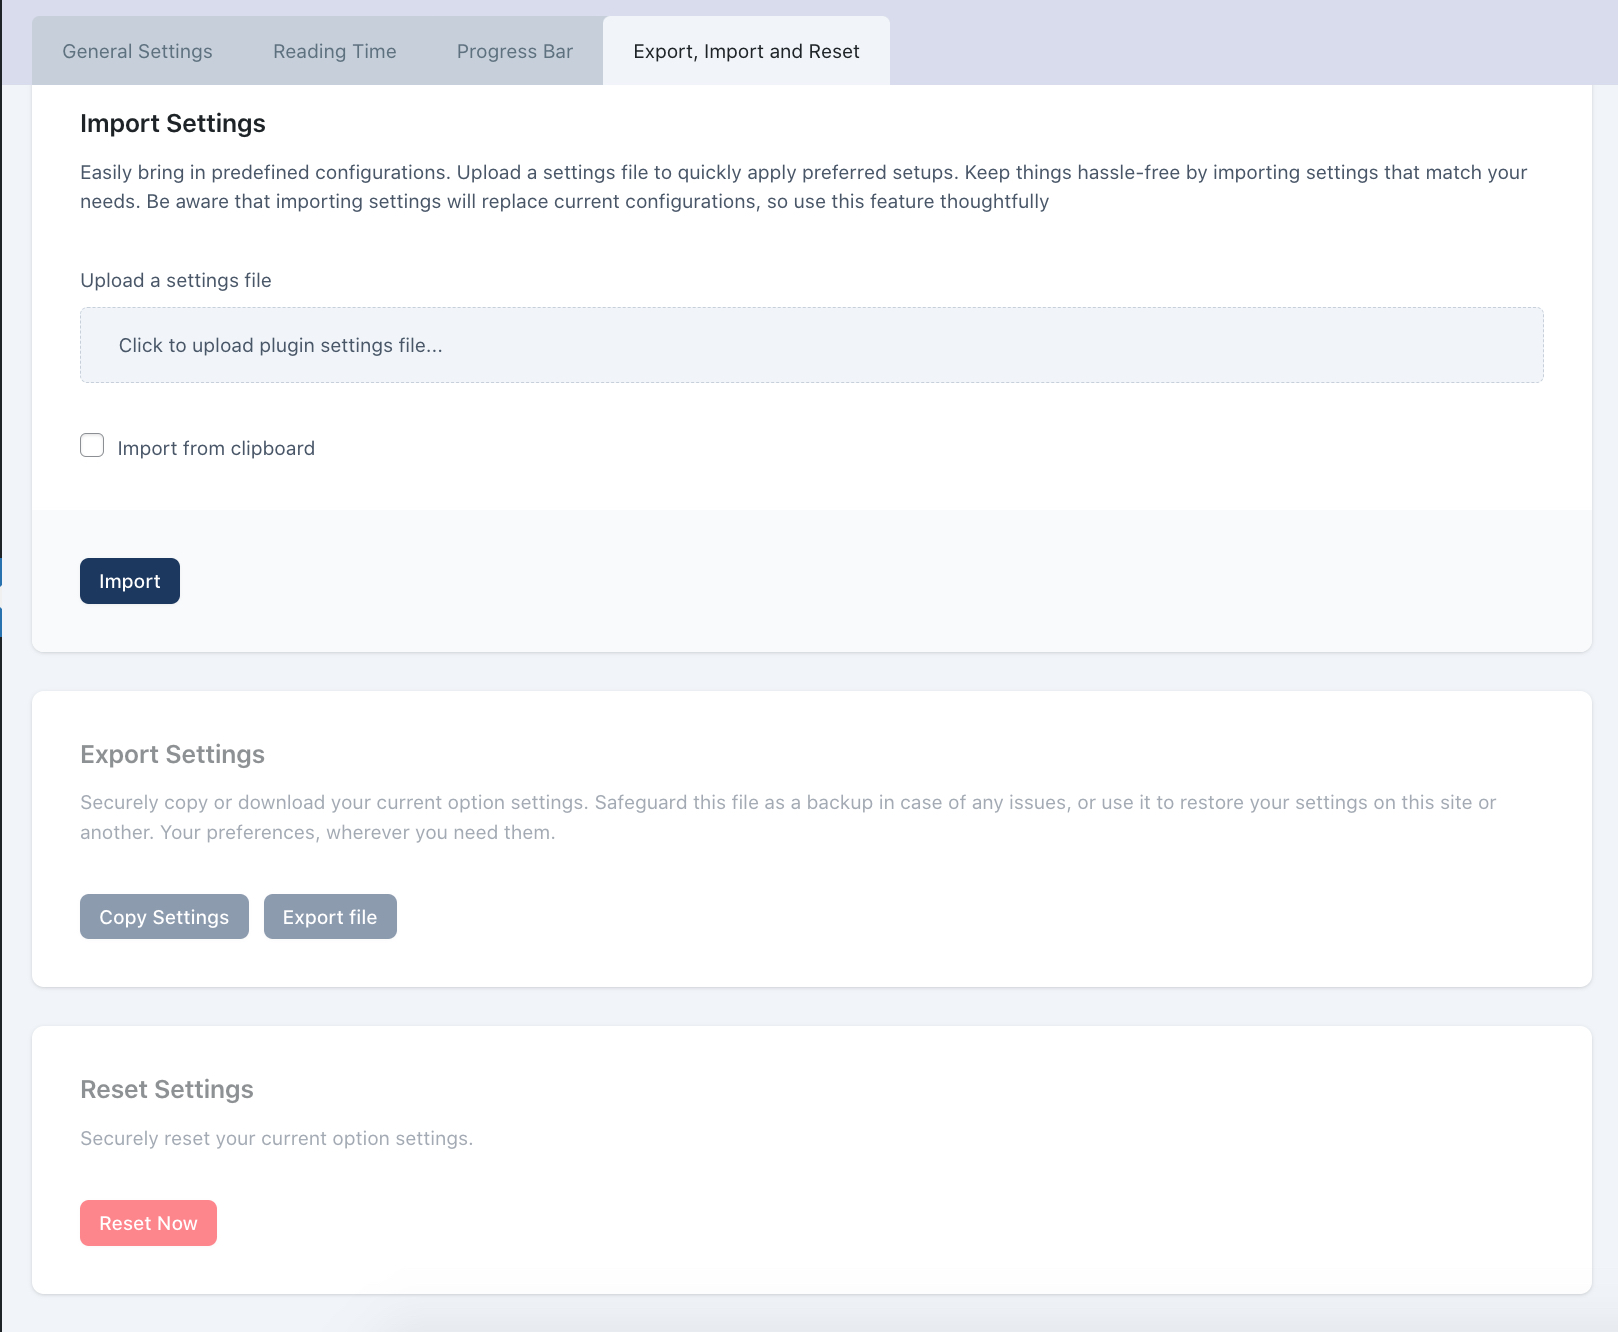Click the 'Upload a settings file' label
1618x1332 pixels.
click(x=176, y=280)
